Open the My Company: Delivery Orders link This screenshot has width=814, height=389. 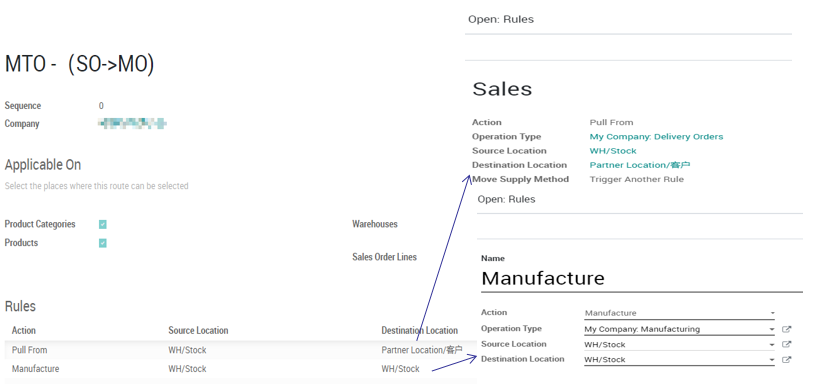[656, 137]
